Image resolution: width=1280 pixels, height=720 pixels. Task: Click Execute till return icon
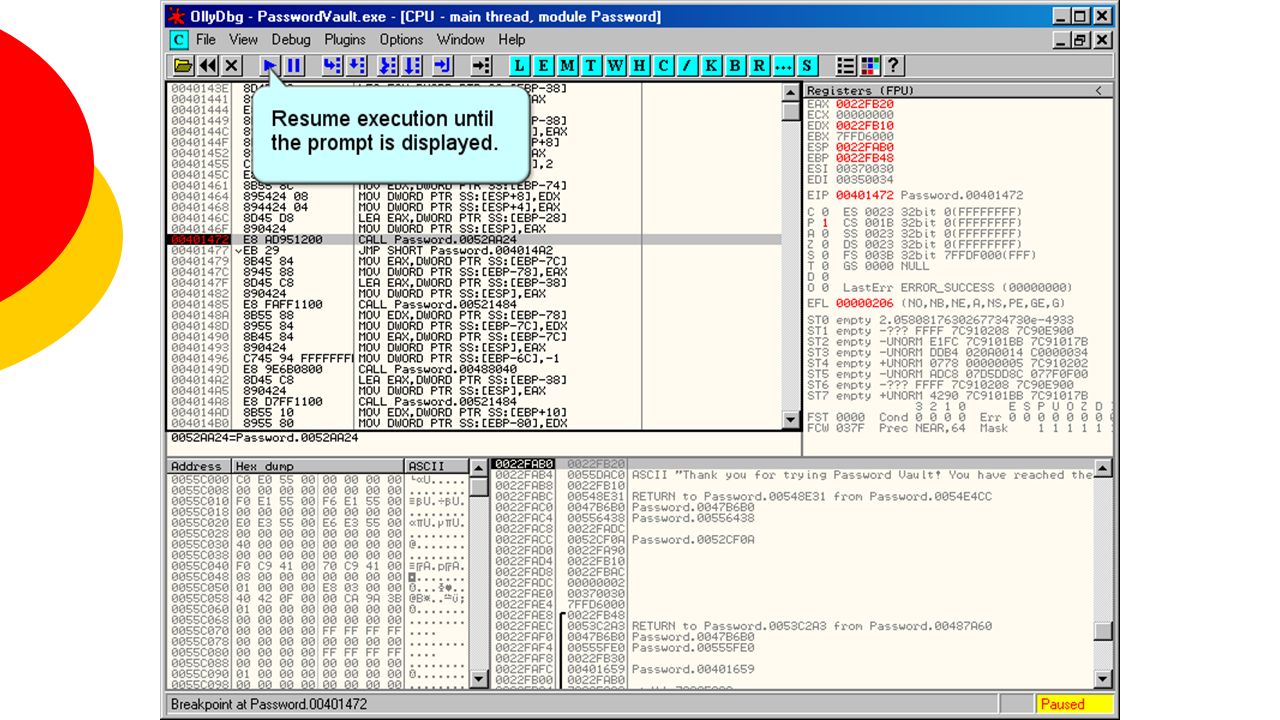click(444, 66)
